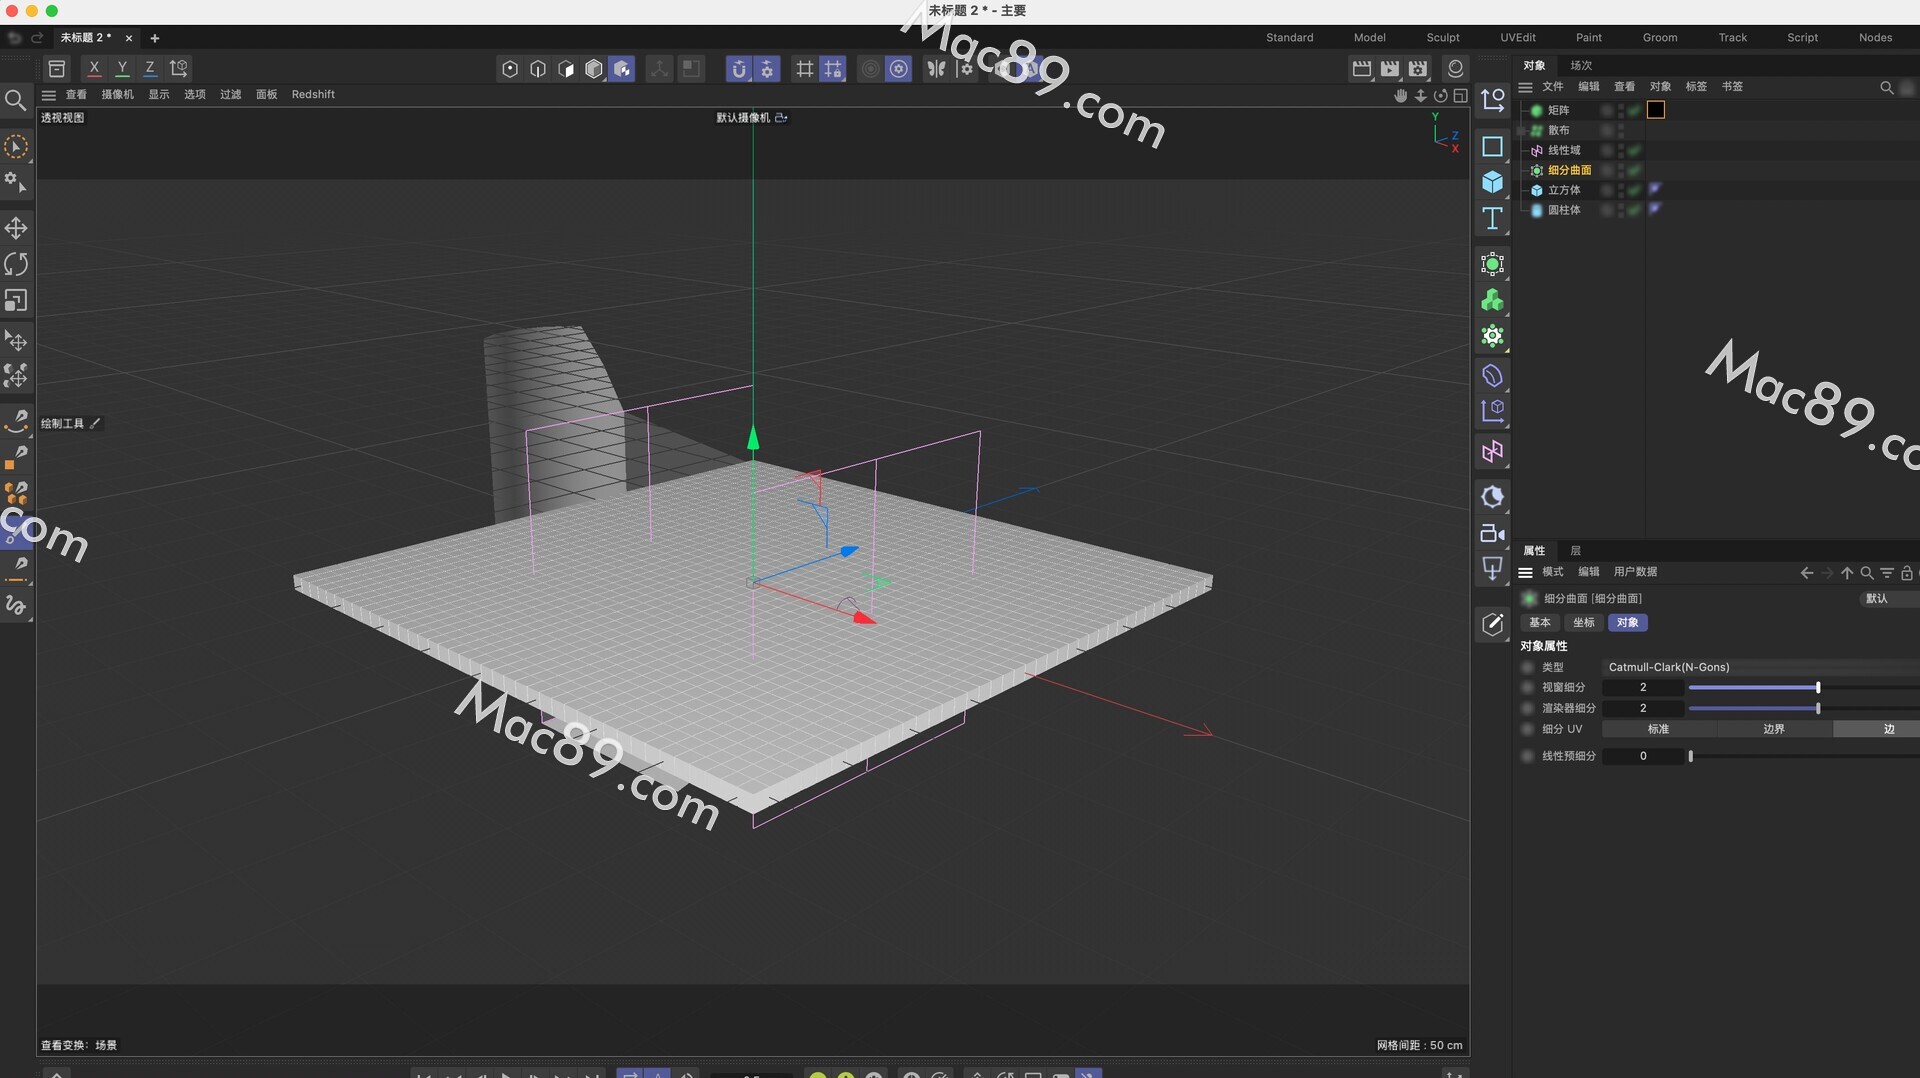Click the 线性预细分 value field
The width and height of the screenshot is (1920, 1078).
pyautogui.click(x=1642, y=756)
